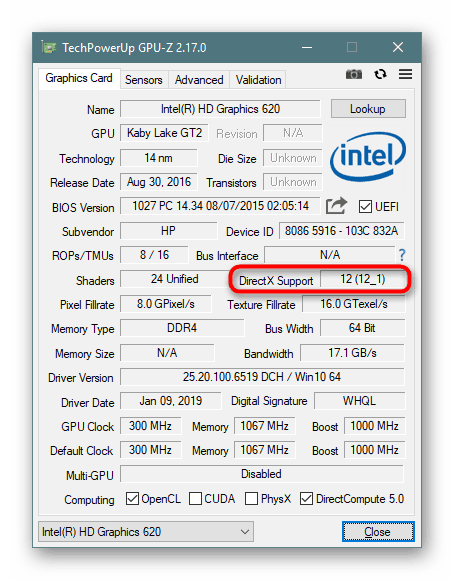The image size is (454, 580).
Task: Click the Shaders field 24 Unified
Action: tap(176, 279)
